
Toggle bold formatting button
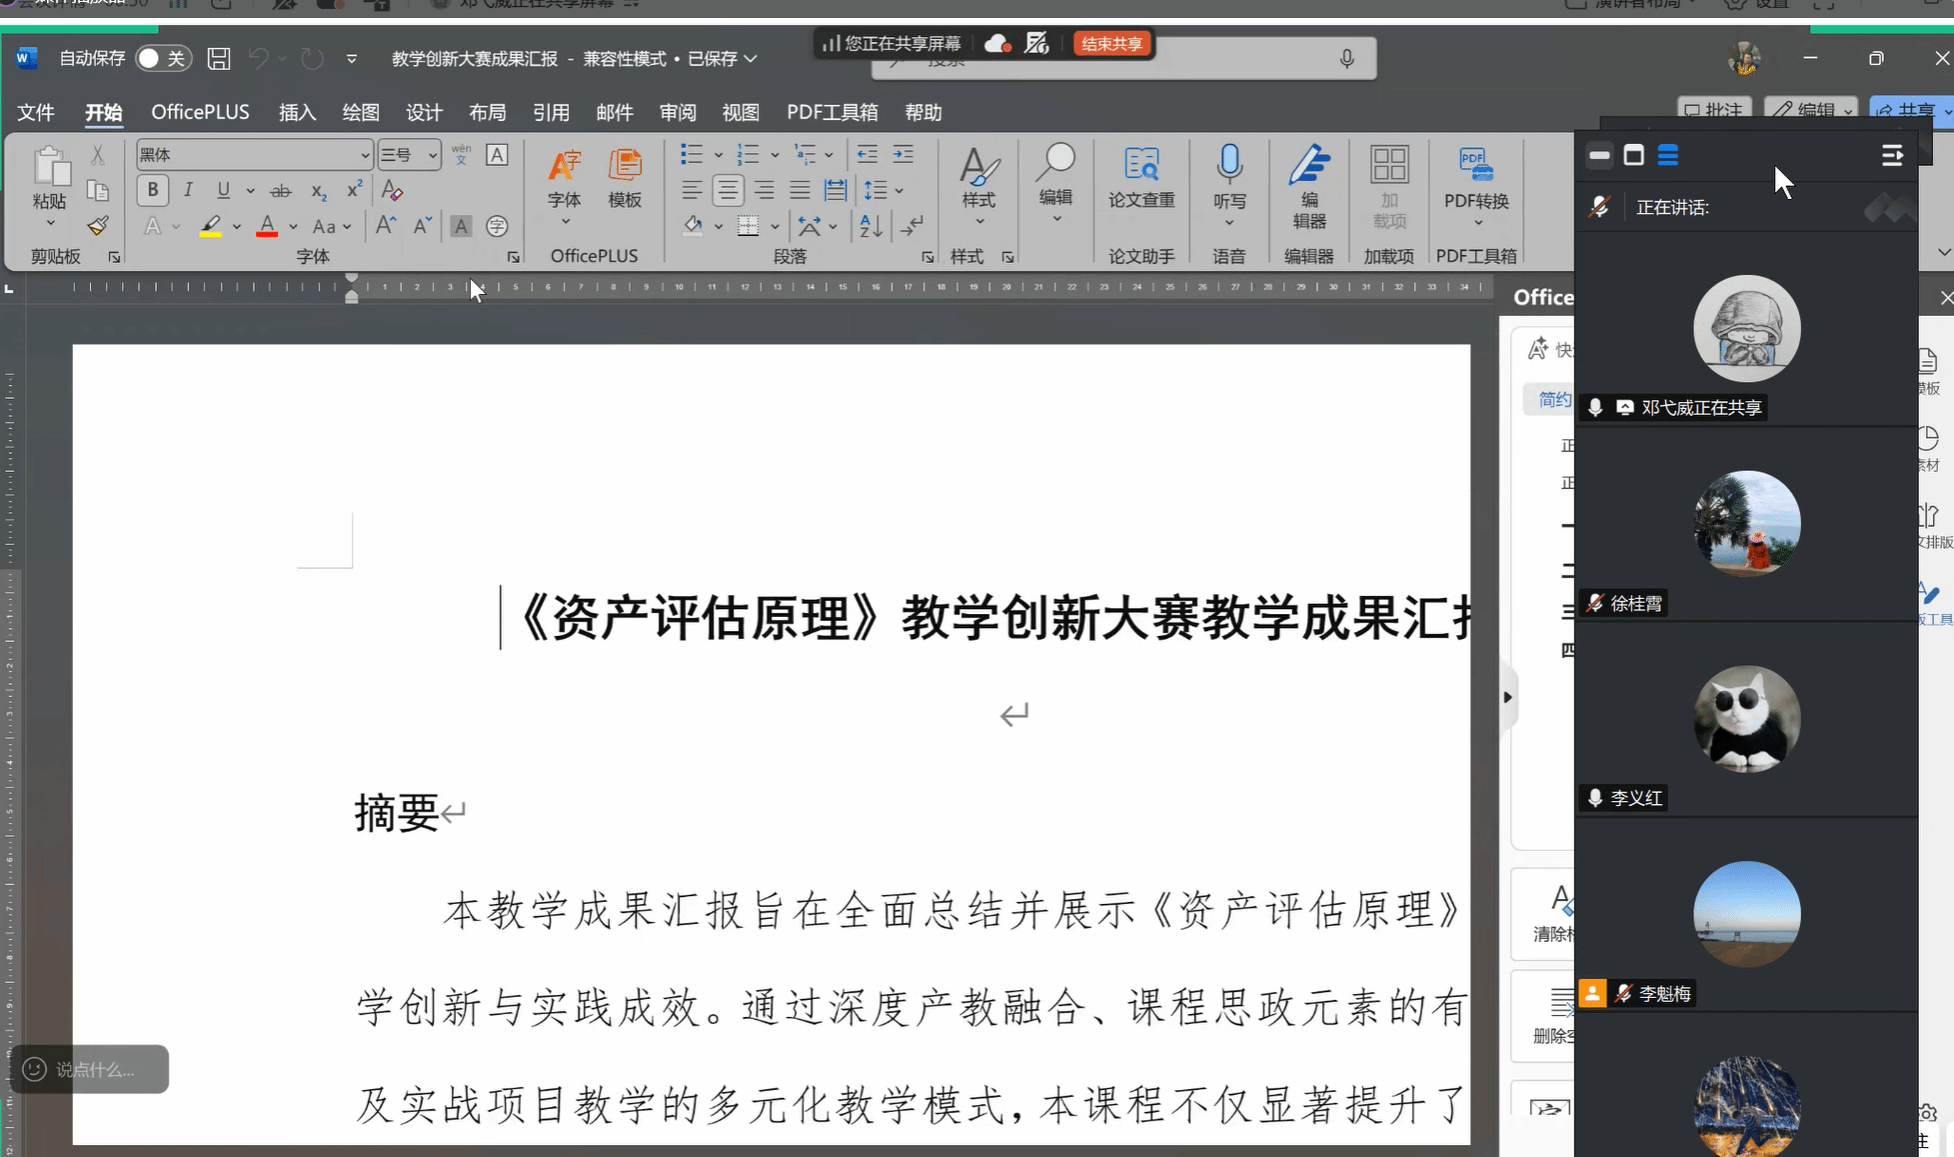pyautogui.click(x=152, y=190)
